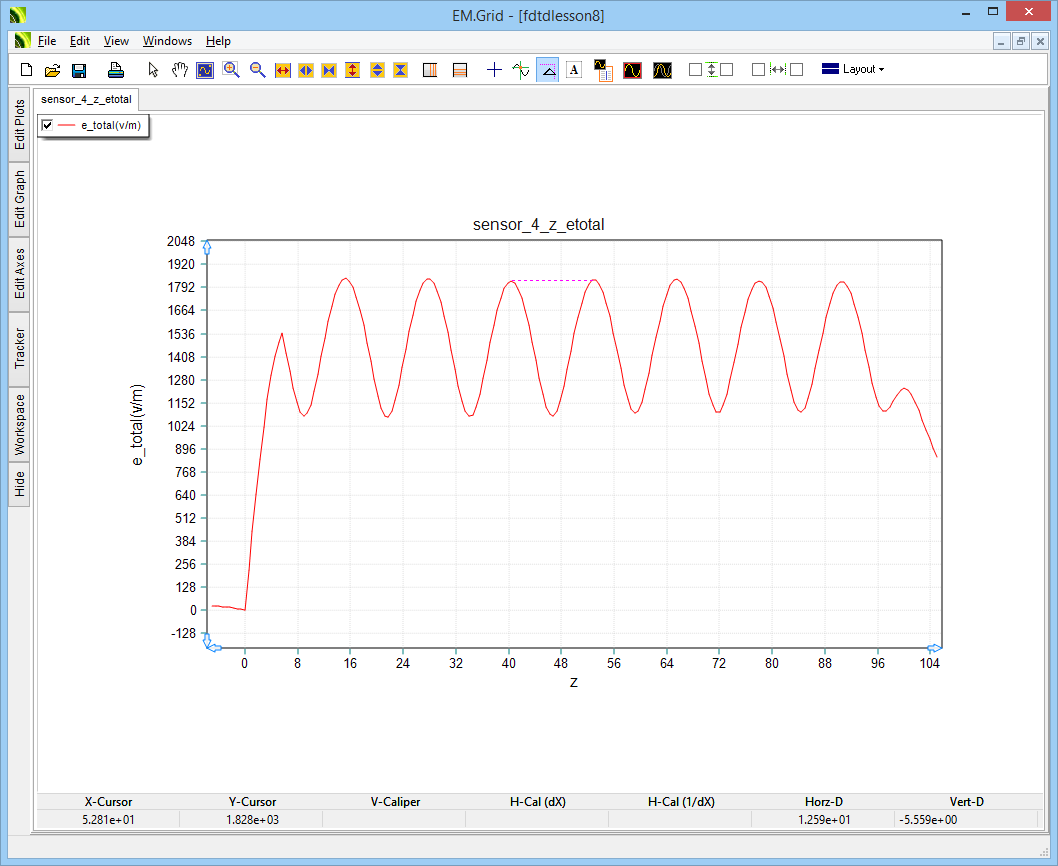
Task: Select the sensor_4_z_etotal tab
Action: pyautogui.click(x=86, y=100)
